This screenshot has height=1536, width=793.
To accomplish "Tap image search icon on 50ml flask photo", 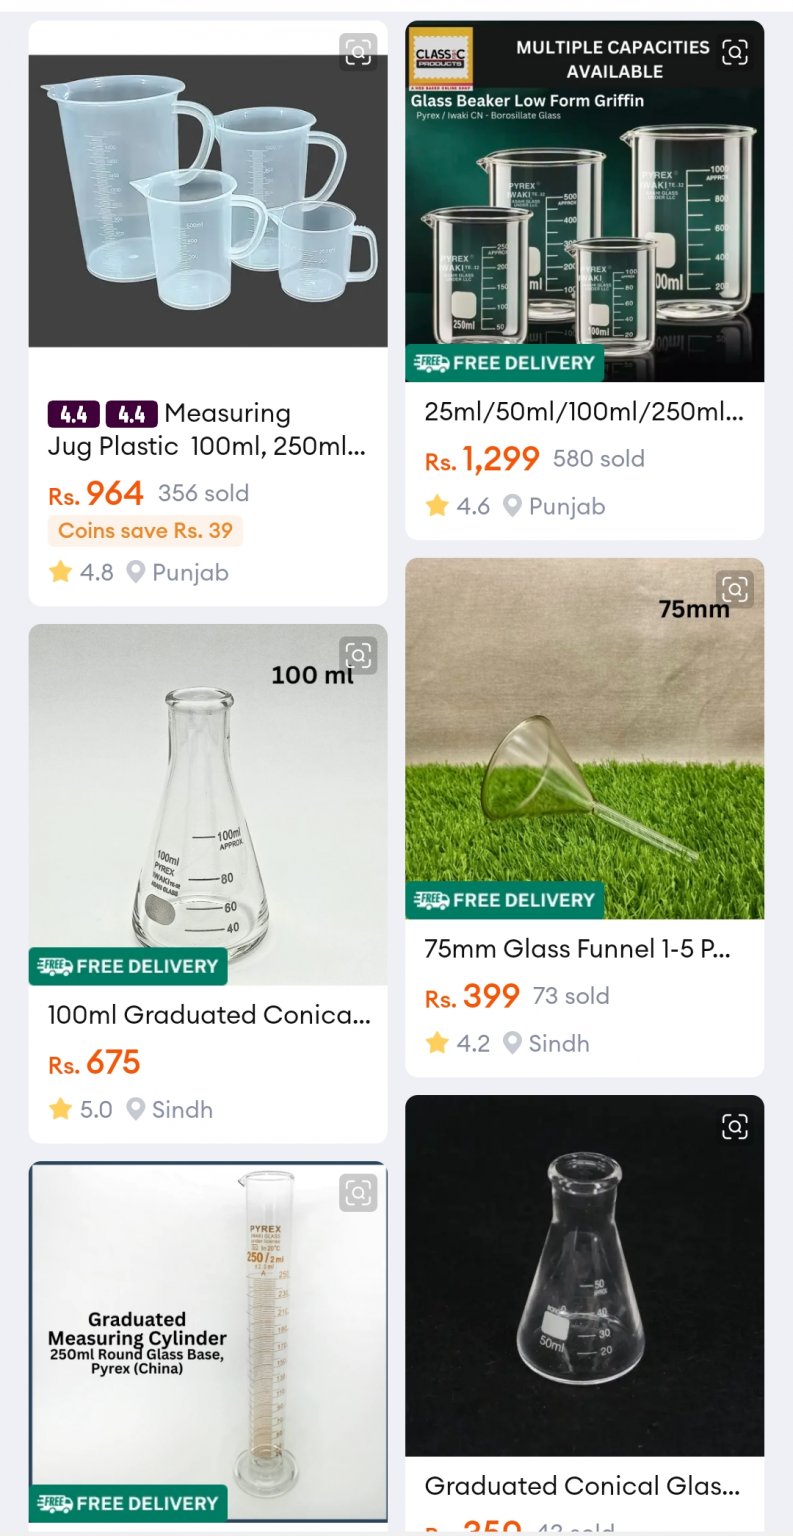I will [735, 1127].
